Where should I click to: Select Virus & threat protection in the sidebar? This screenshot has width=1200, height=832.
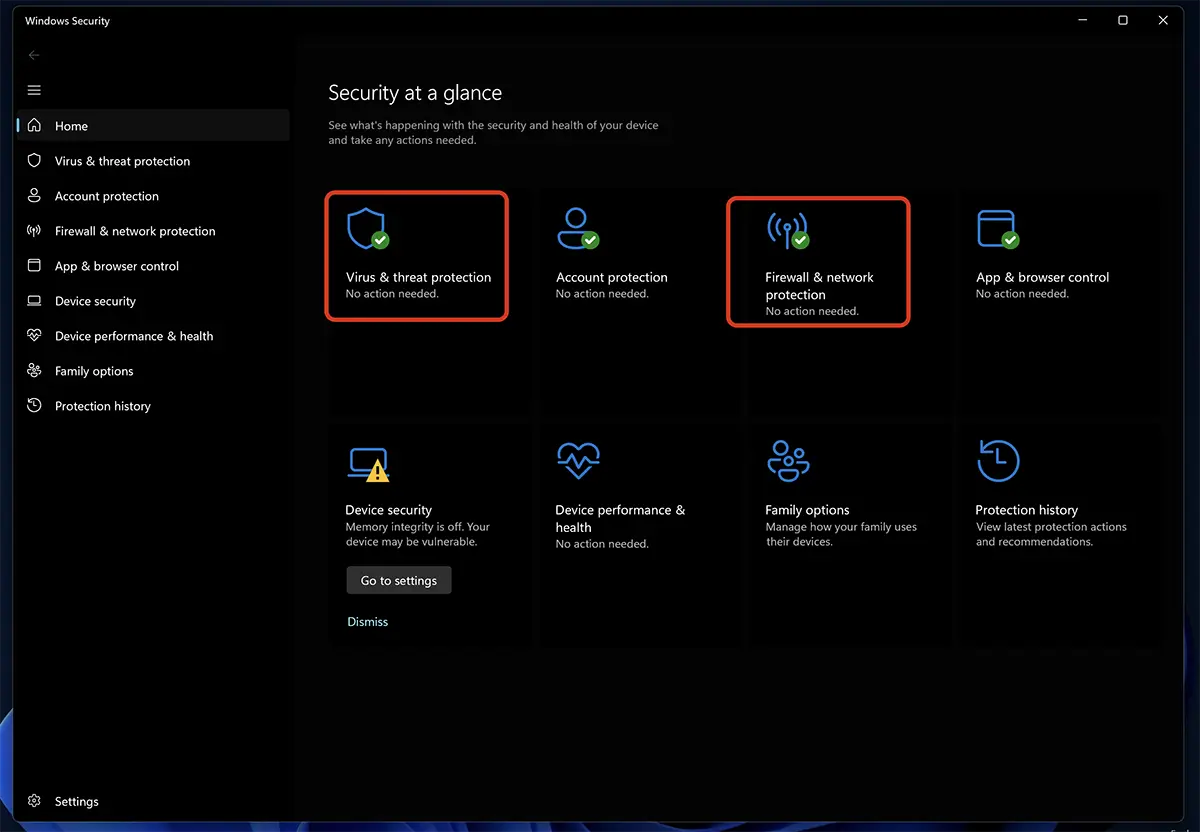pyautogui.click(x=154, y=161)
